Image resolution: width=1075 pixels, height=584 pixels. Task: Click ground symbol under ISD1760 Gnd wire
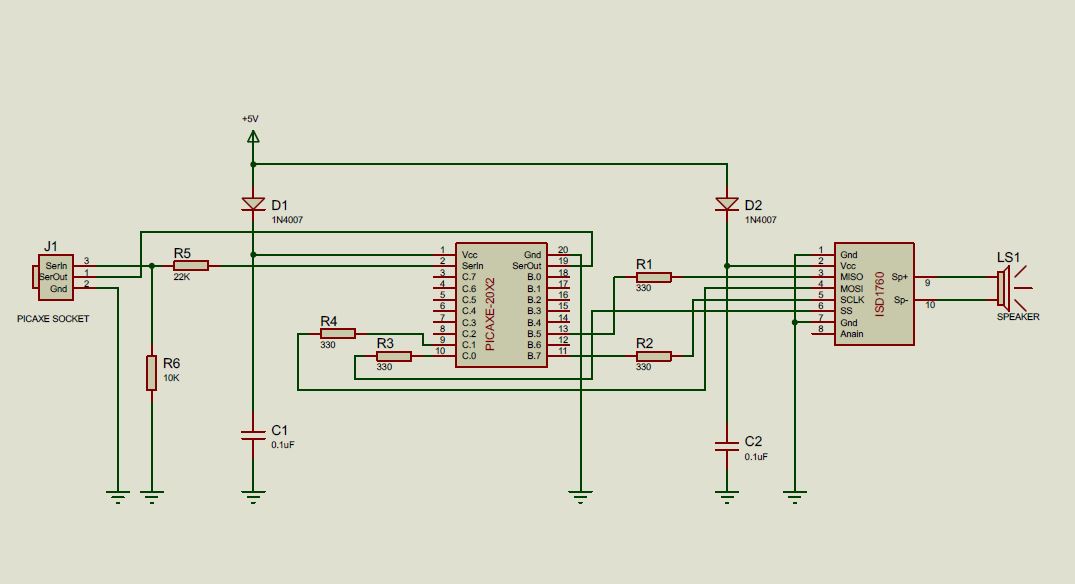point(795,497)
